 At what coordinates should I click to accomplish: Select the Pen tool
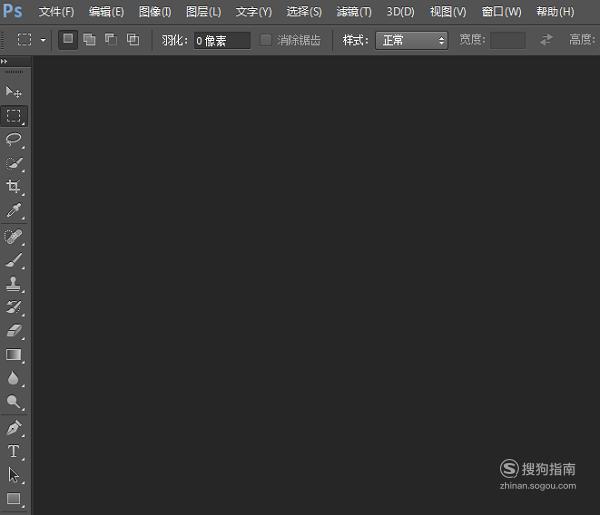14,428
